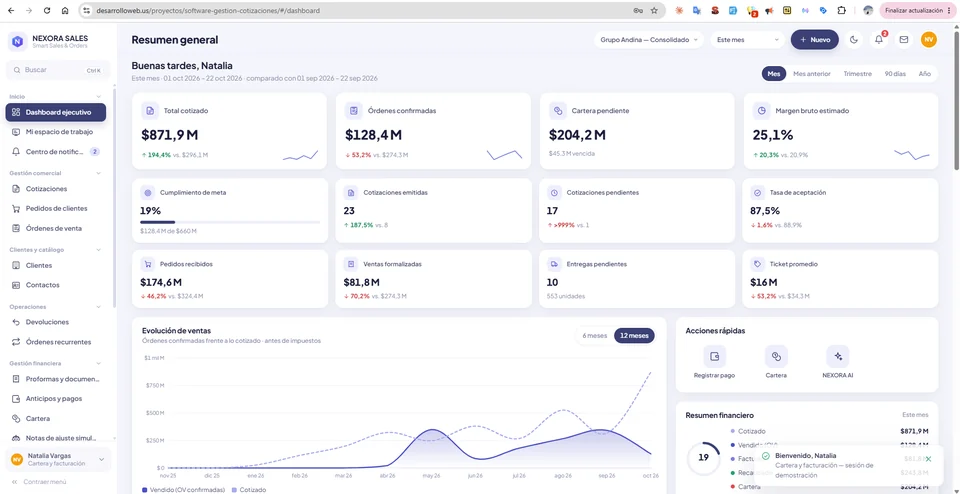Go to Órdenes de venta

[56, 228]
